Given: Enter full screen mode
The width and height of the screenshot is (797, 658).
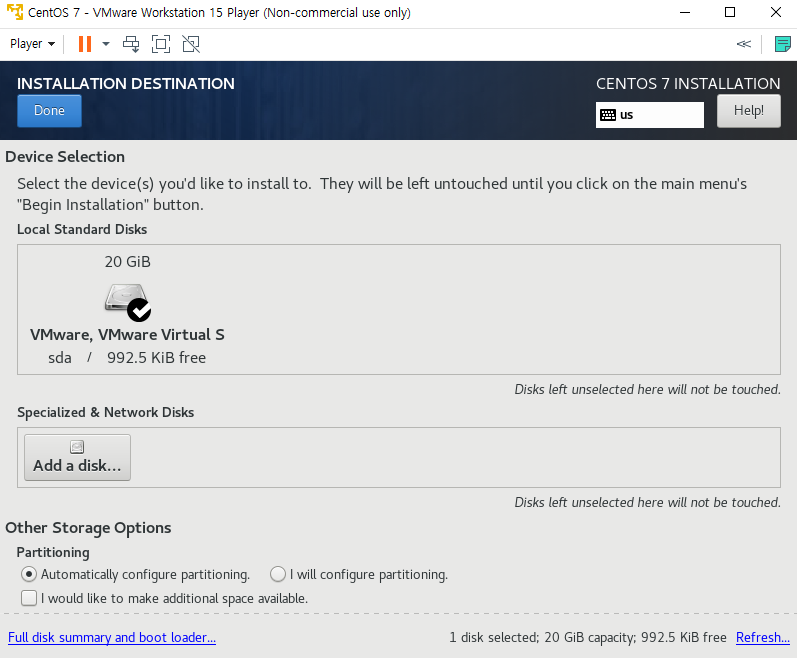Looking at the screenshot, I should click(x=161, y=44).
